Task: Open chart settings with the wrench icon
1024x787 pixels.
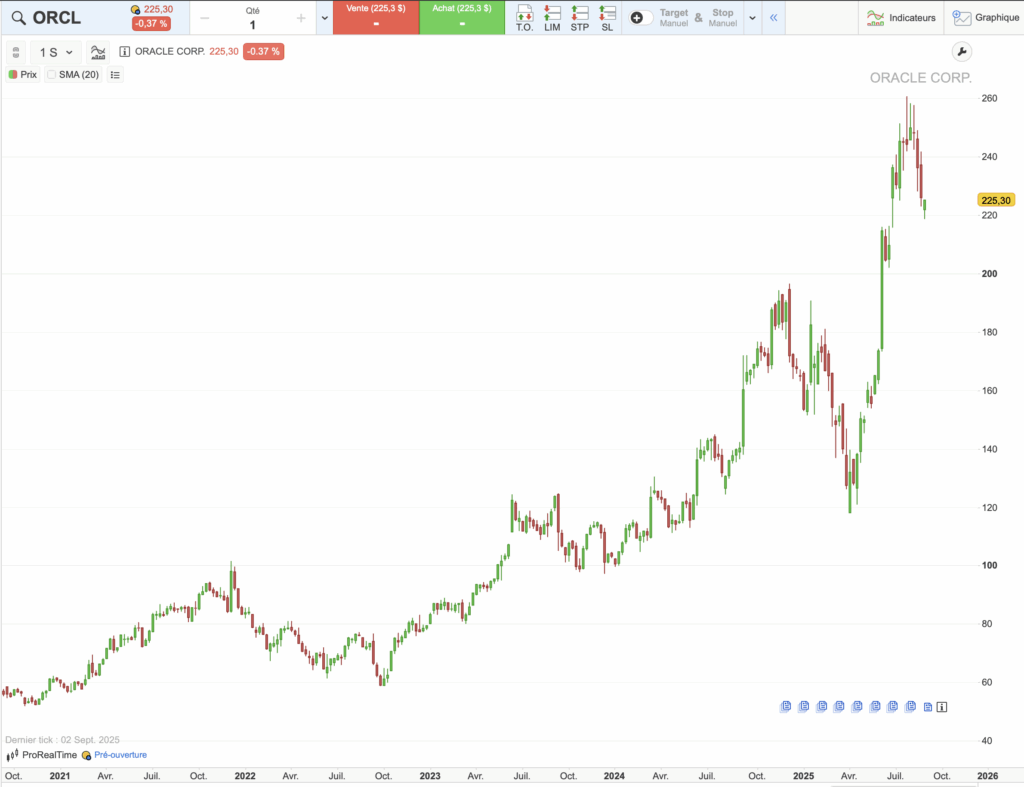Action: [961, 50]
